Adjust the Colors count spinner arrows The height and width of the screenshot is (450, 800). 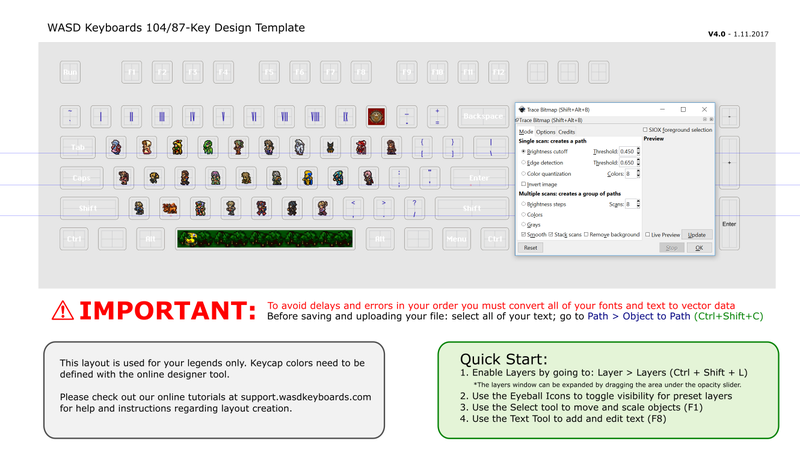pyautogui.click(x=638, y=174)
